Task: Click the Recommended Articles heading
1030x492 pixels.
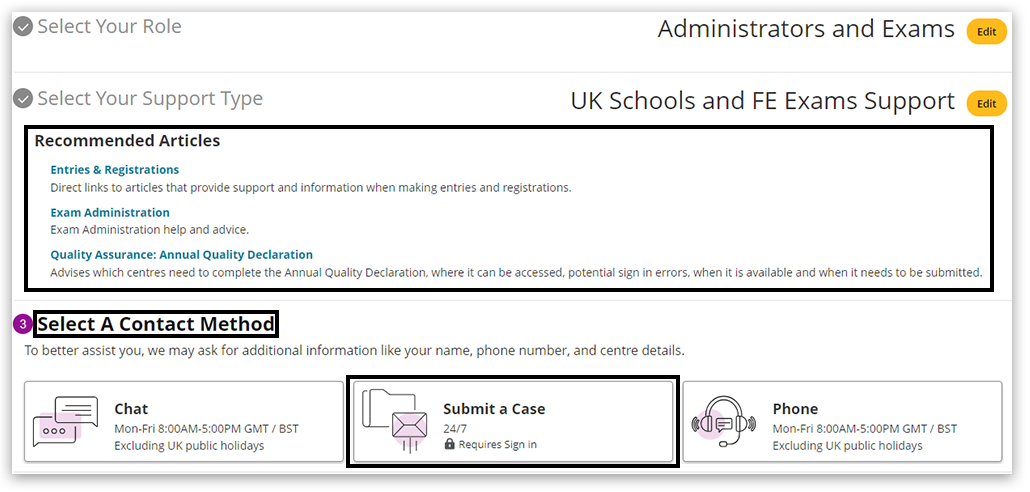Action: tap(127, 141)
